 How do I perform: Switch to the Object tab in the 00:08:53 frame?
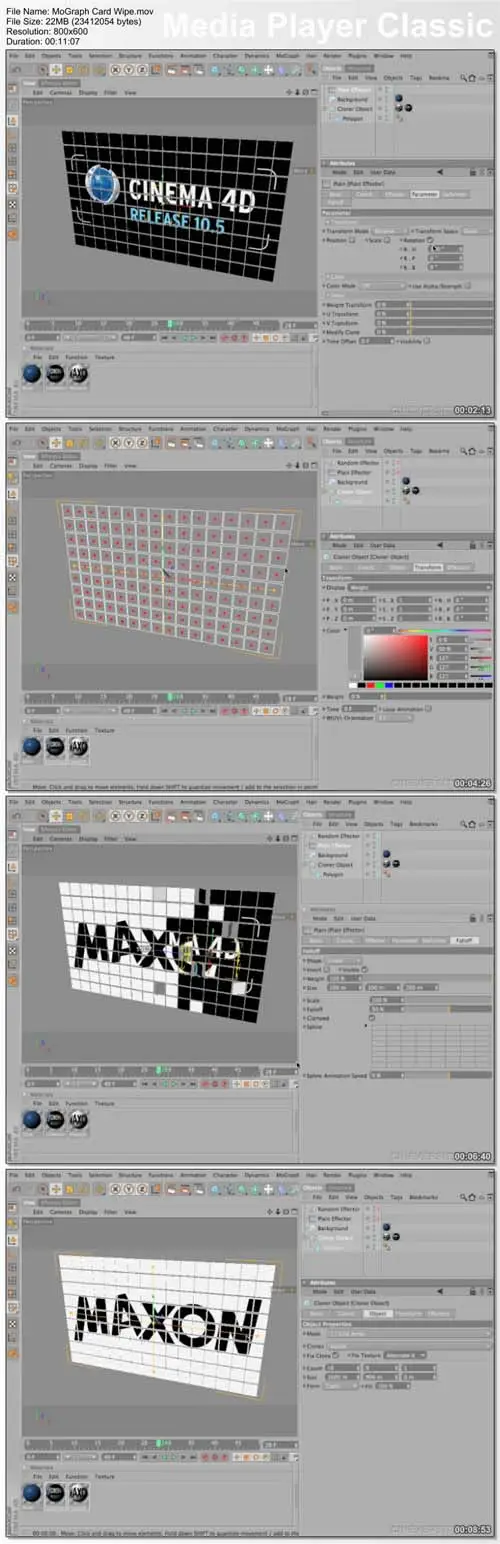[377, 1313]
